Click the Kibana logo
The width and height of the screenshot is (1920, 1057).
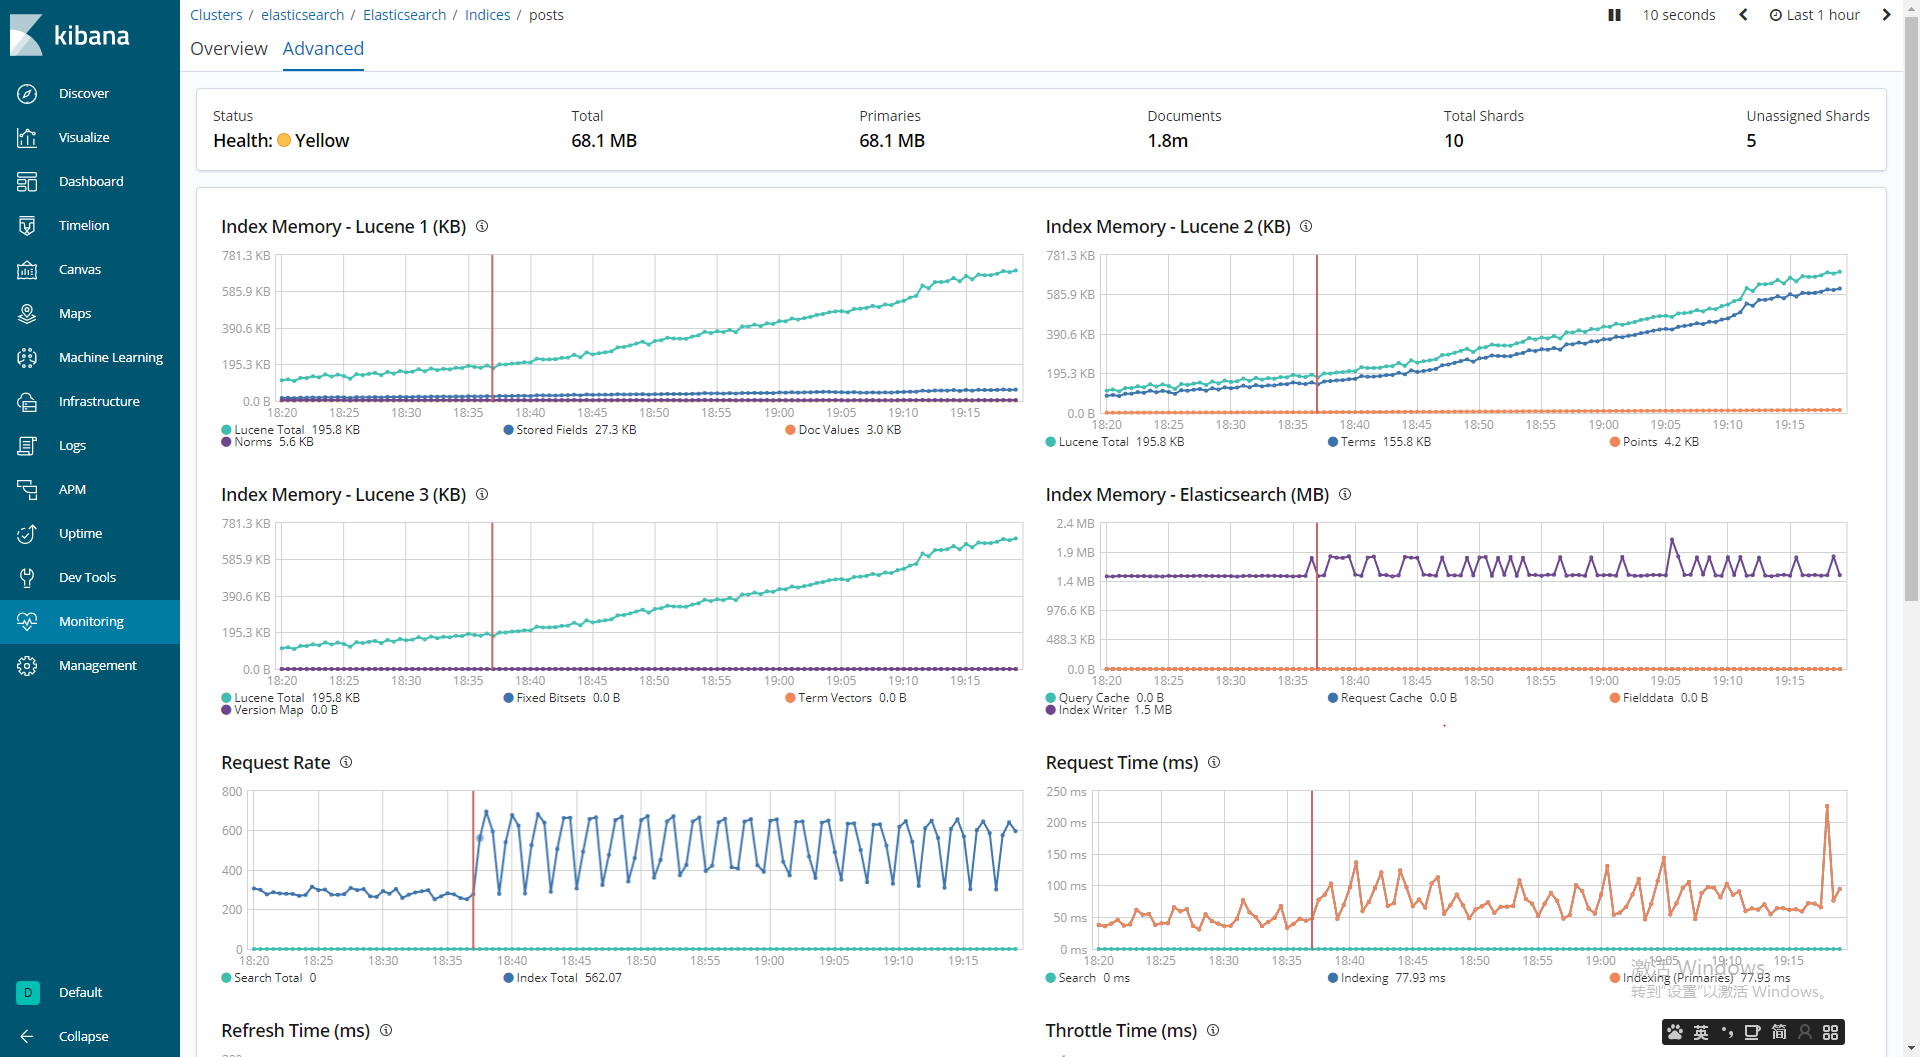70,35
